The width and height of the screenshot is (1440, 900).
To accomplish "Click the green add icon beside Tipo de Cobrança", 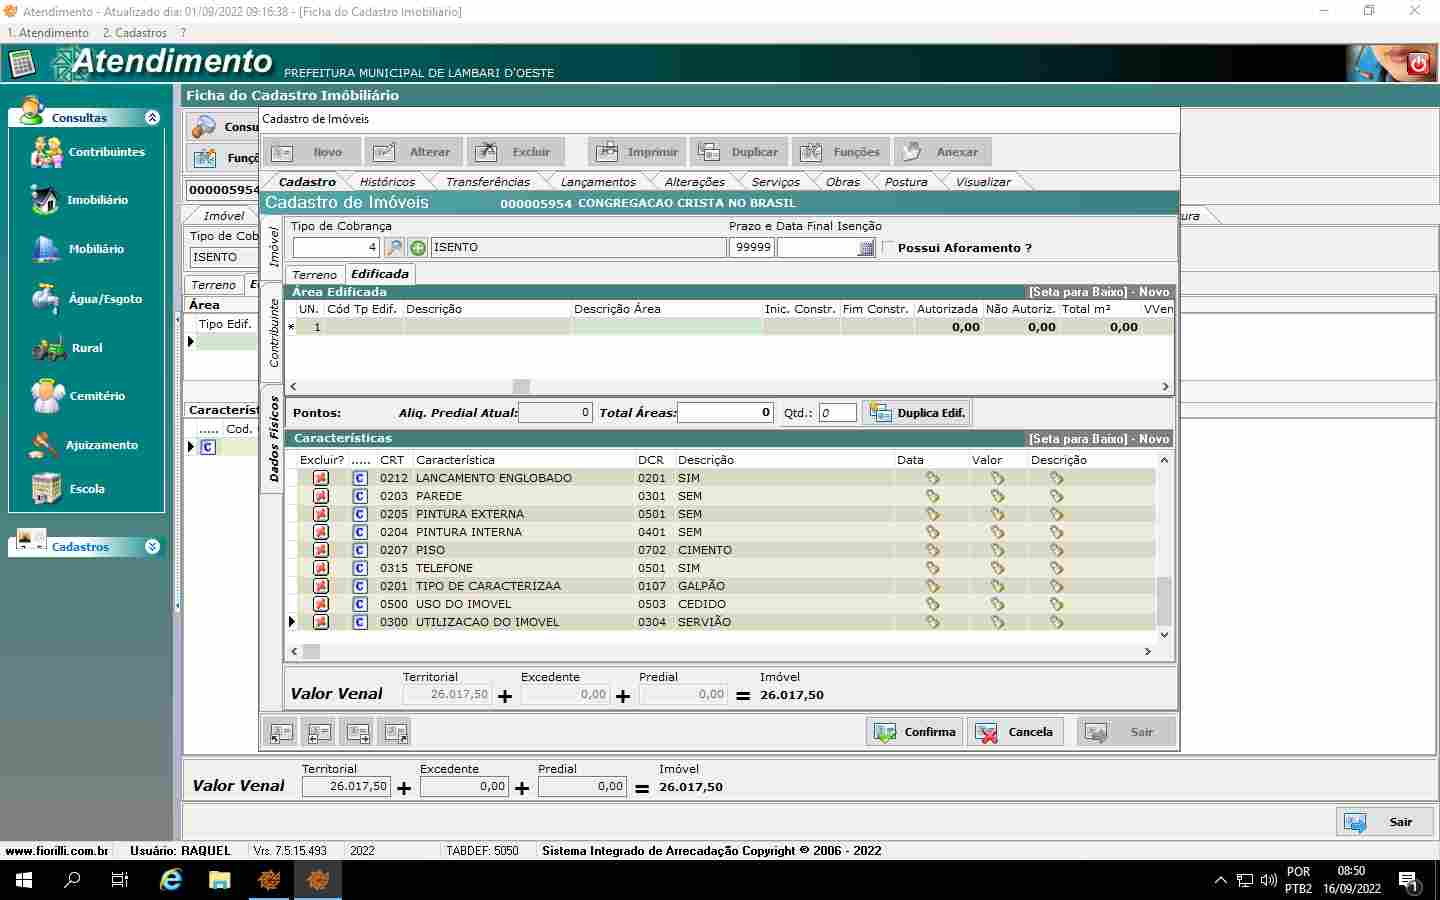I will click(418, 247).
